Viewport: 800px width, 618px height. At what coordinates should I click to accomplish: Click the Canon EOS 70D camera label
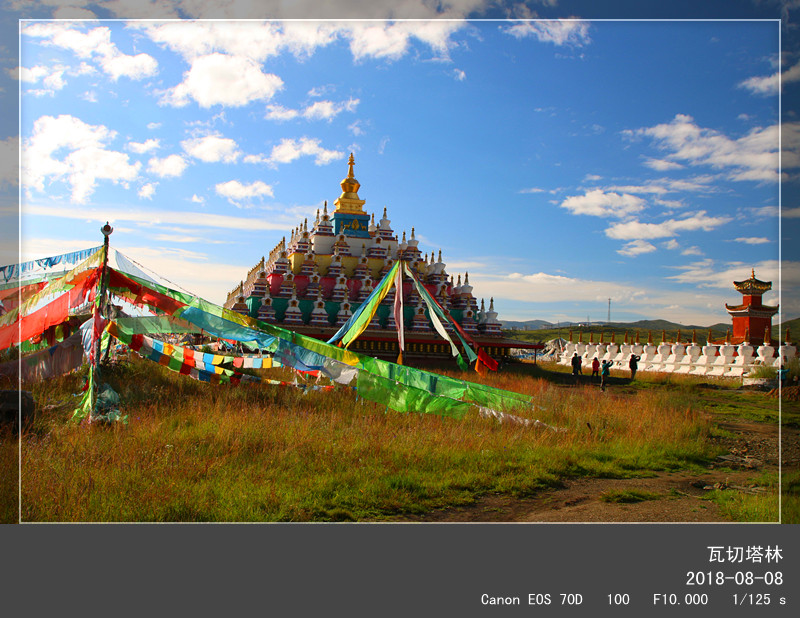tap(531, 600)
